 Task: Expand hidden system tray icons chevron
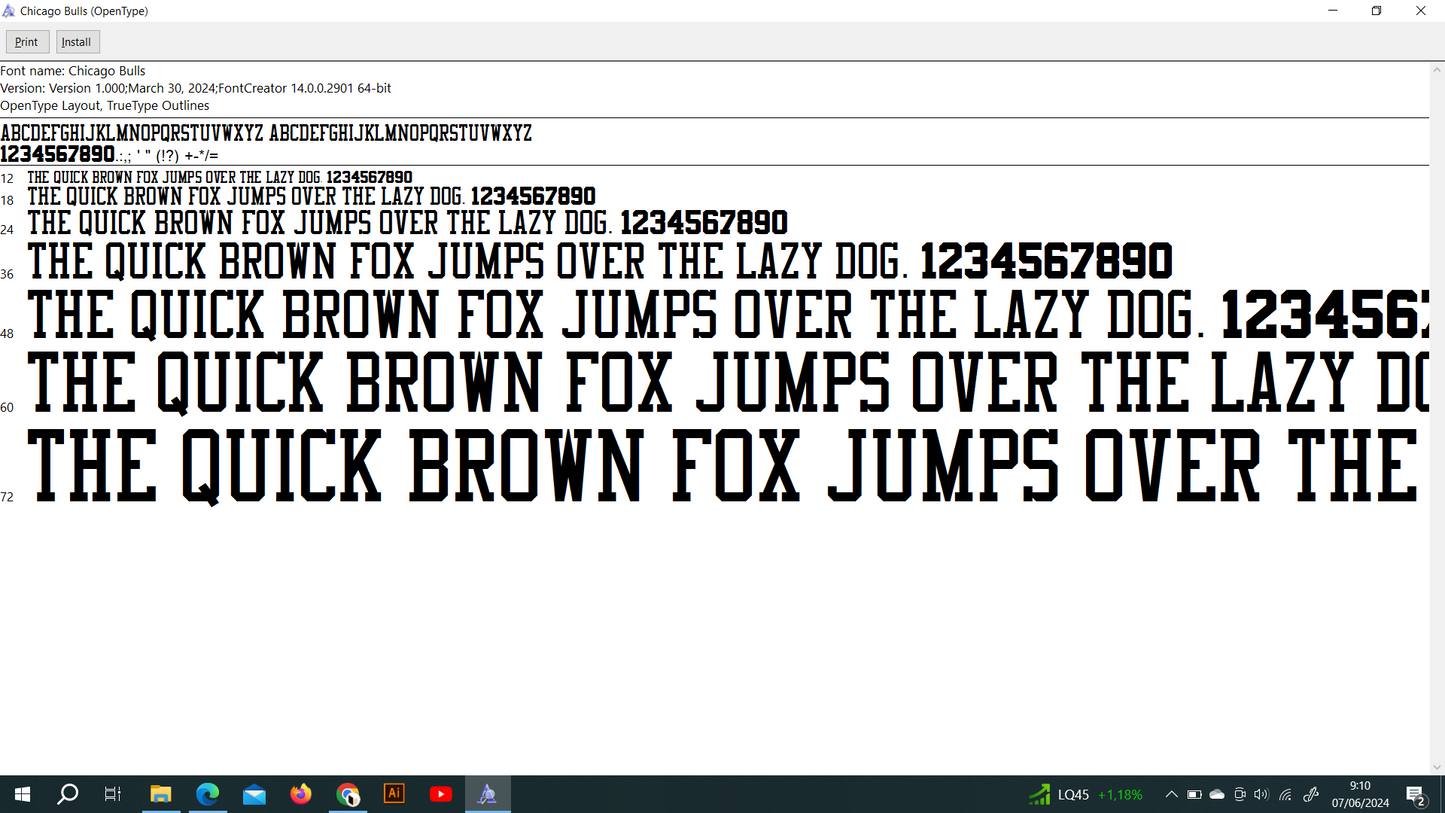point(1171,795)
